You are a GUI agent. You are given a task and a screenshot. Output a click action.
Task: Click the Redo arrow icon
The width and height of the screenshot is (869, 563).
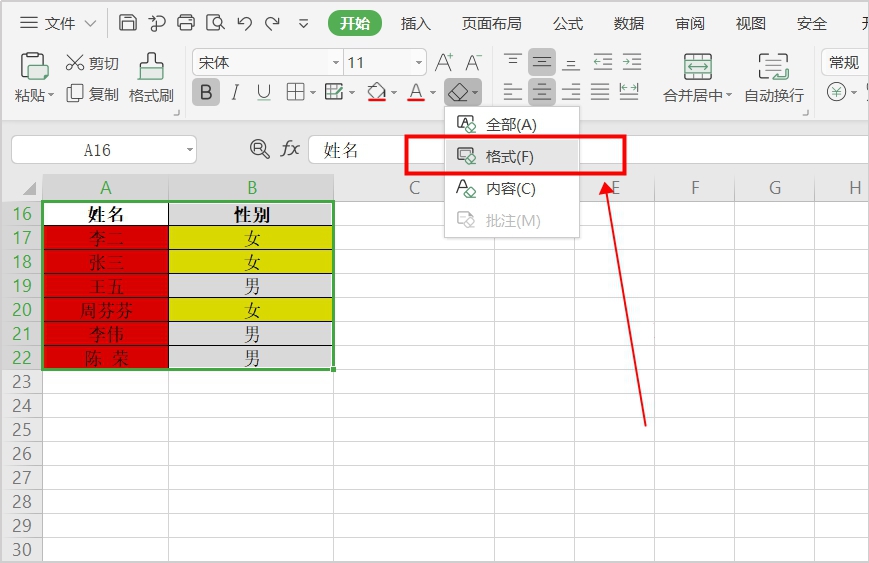(x=272, y=23)
